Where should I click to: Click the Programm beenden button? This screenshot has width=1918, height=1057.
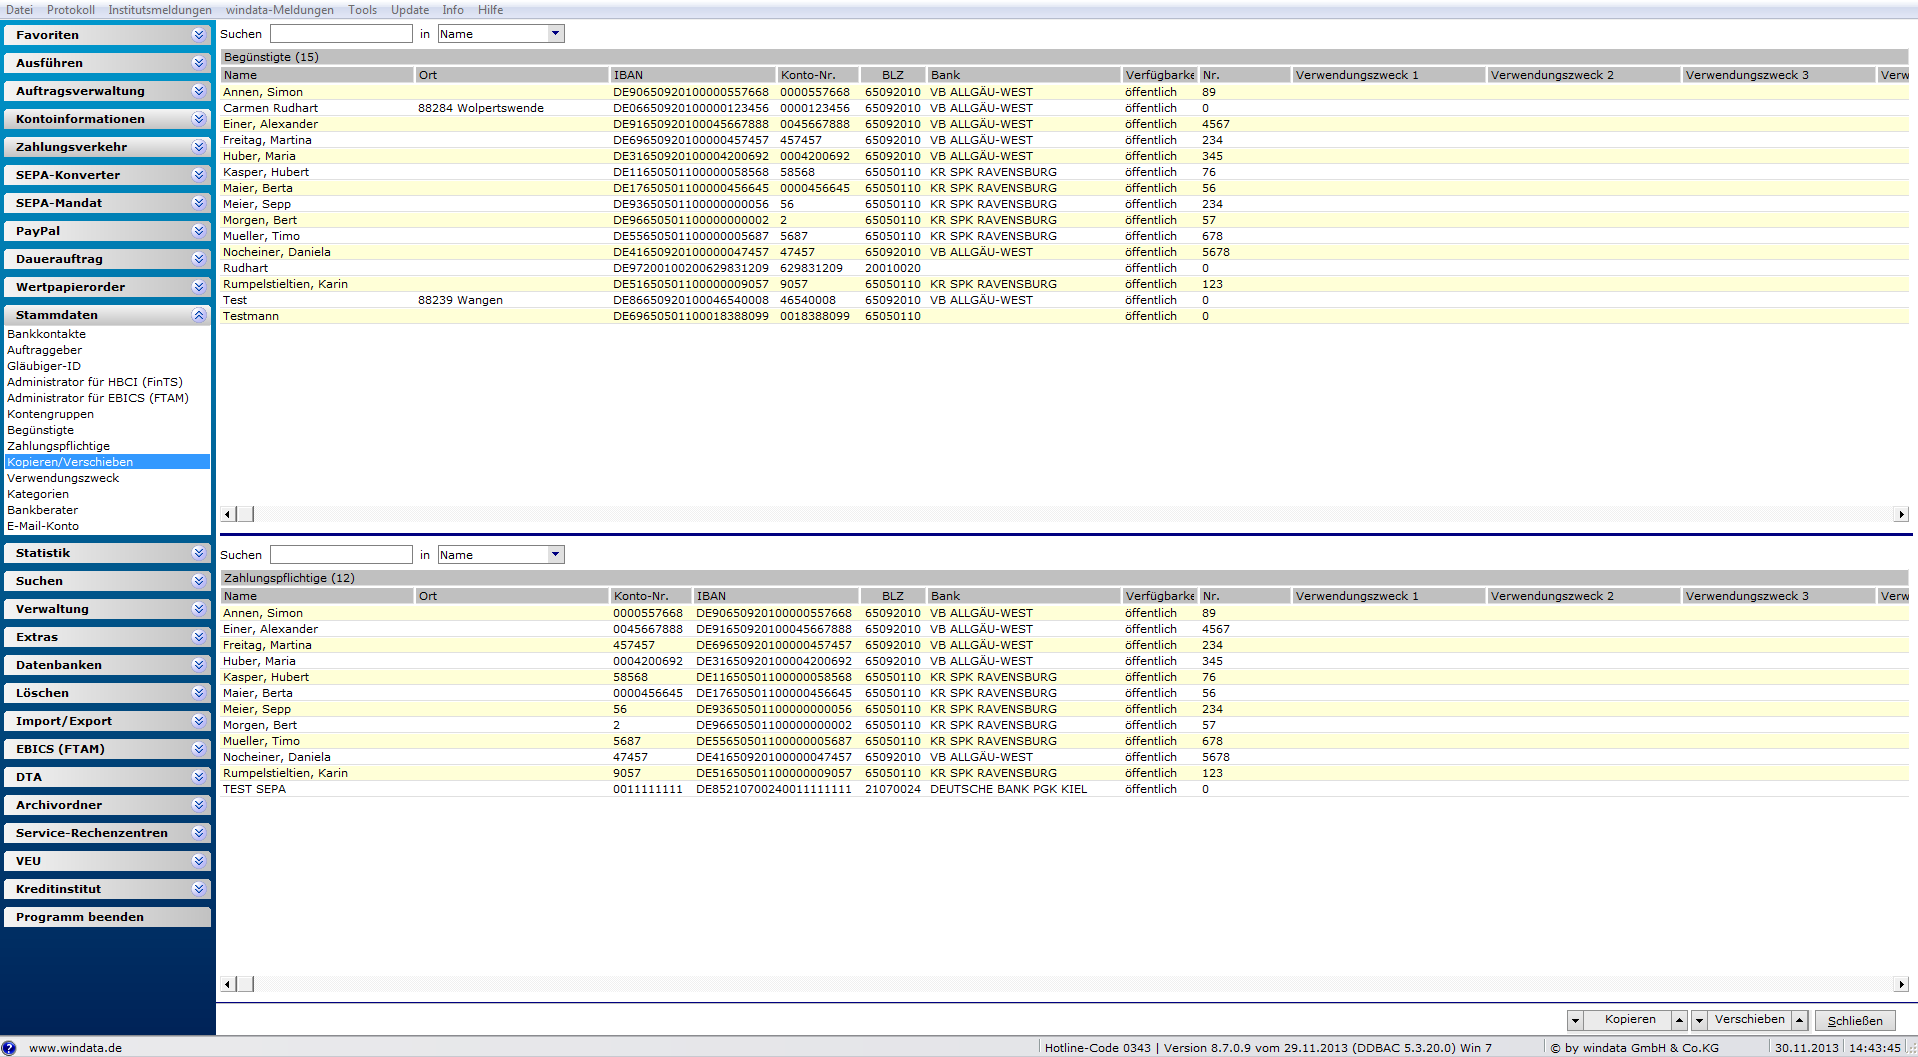click(x=107, y=917)
